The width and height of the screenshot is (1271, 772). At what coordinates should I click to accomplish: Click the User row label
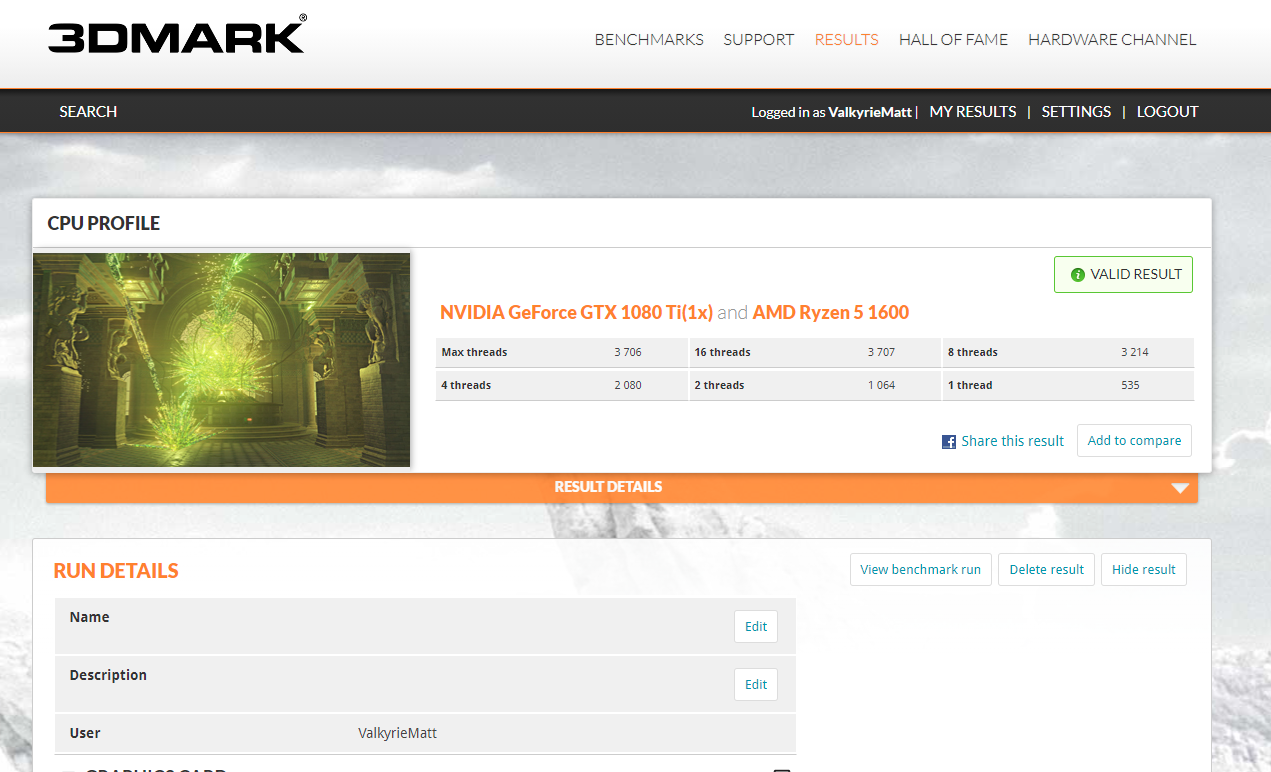click(85, 733)
